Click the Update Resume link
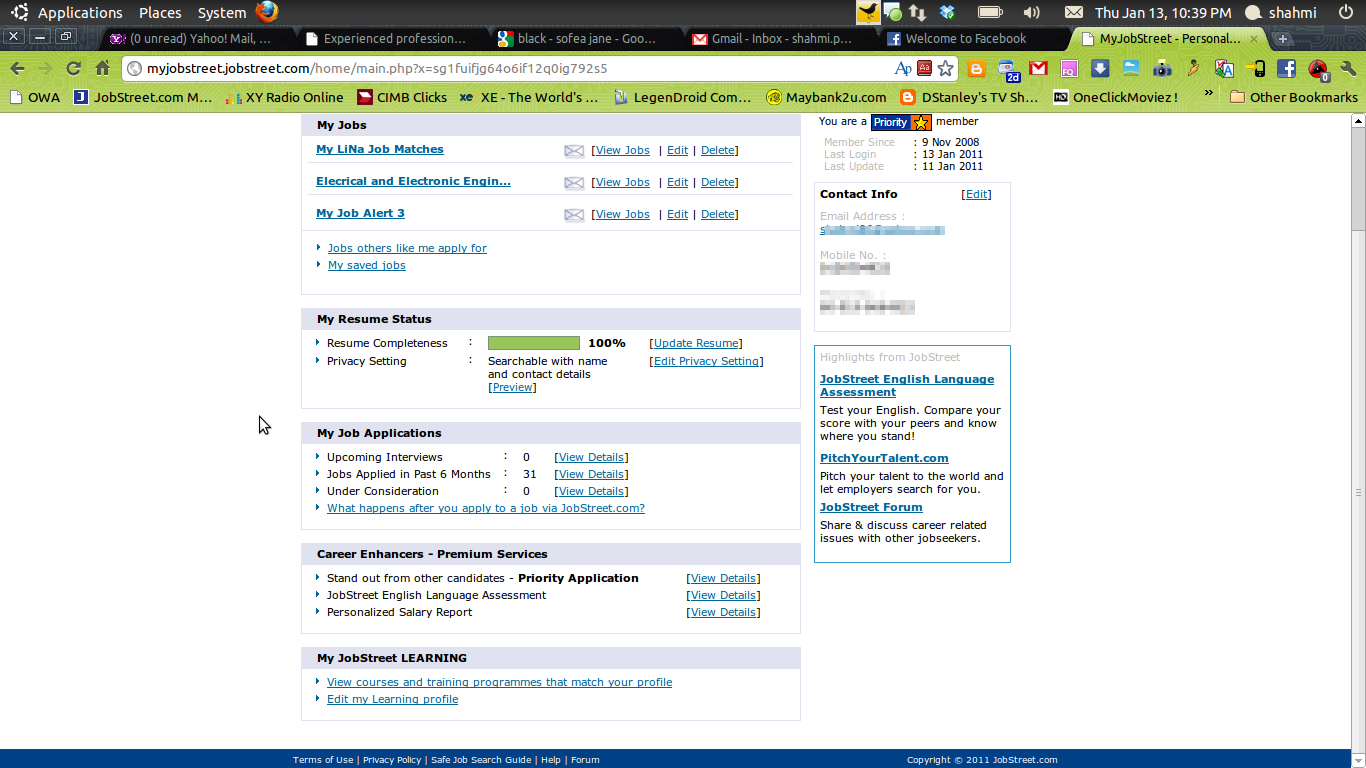This screenshot has width=1366, height=768. [696, 343]
